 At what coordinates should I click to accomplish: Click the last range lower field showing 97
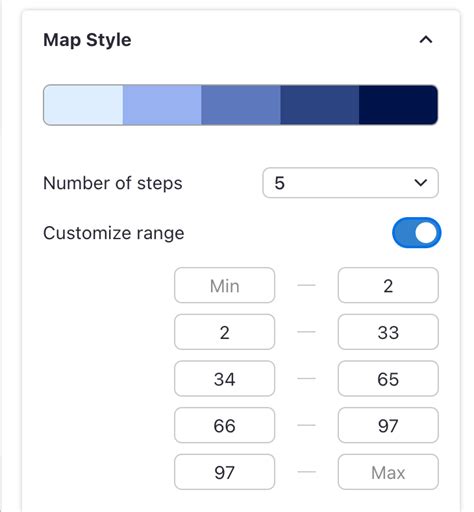click(225, 472)
